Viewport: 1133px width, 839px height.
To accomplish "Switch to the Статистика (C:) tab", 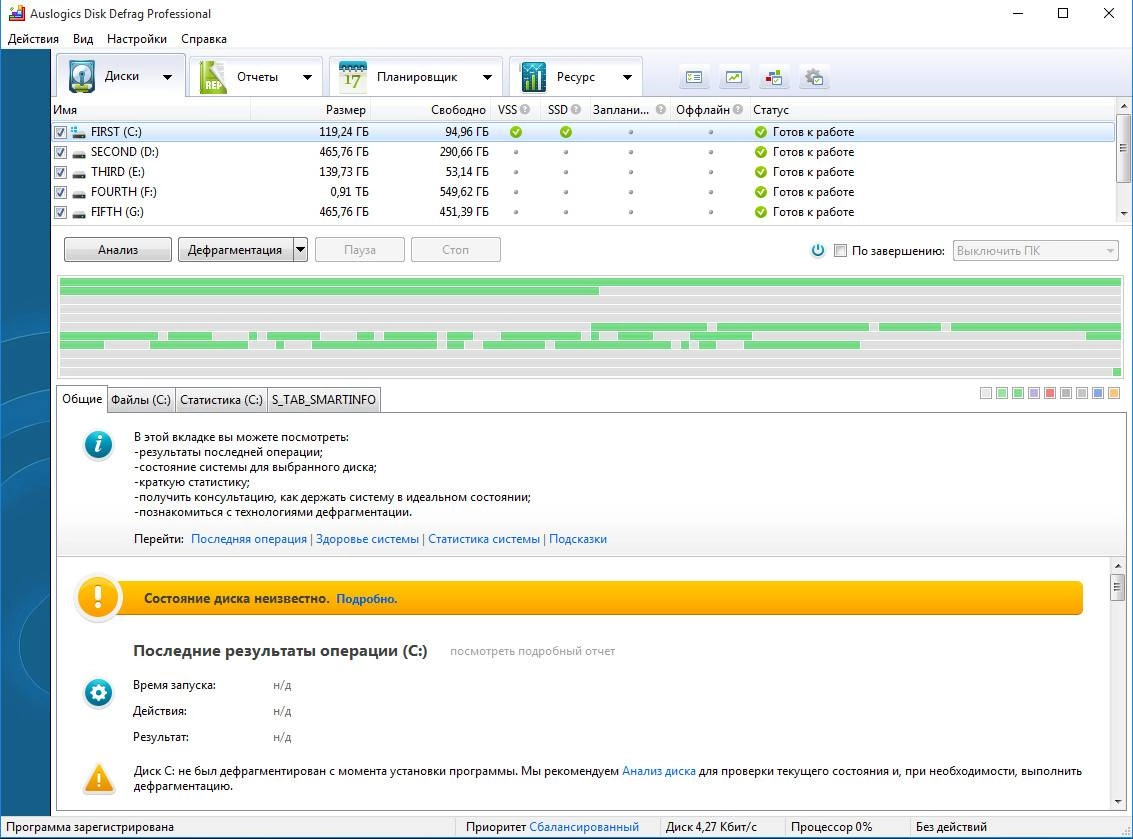I will [x=221, y=400].
